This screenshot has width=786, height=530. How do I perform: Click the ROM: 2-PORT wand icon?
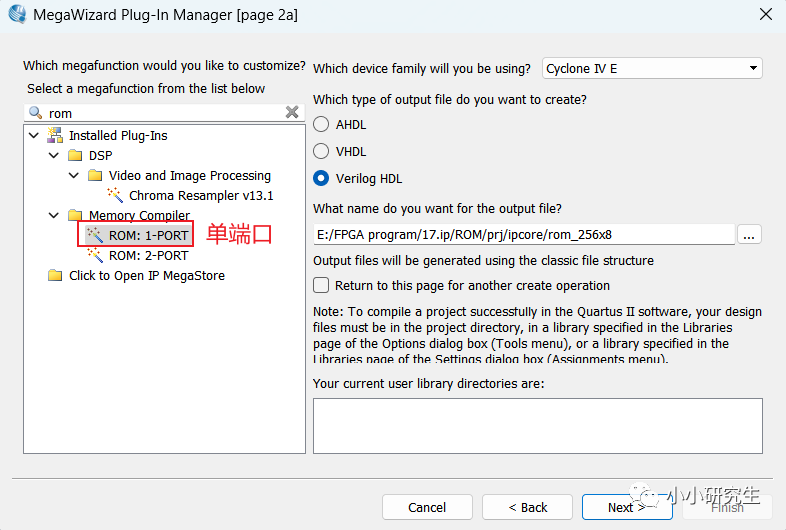[95, 255]
